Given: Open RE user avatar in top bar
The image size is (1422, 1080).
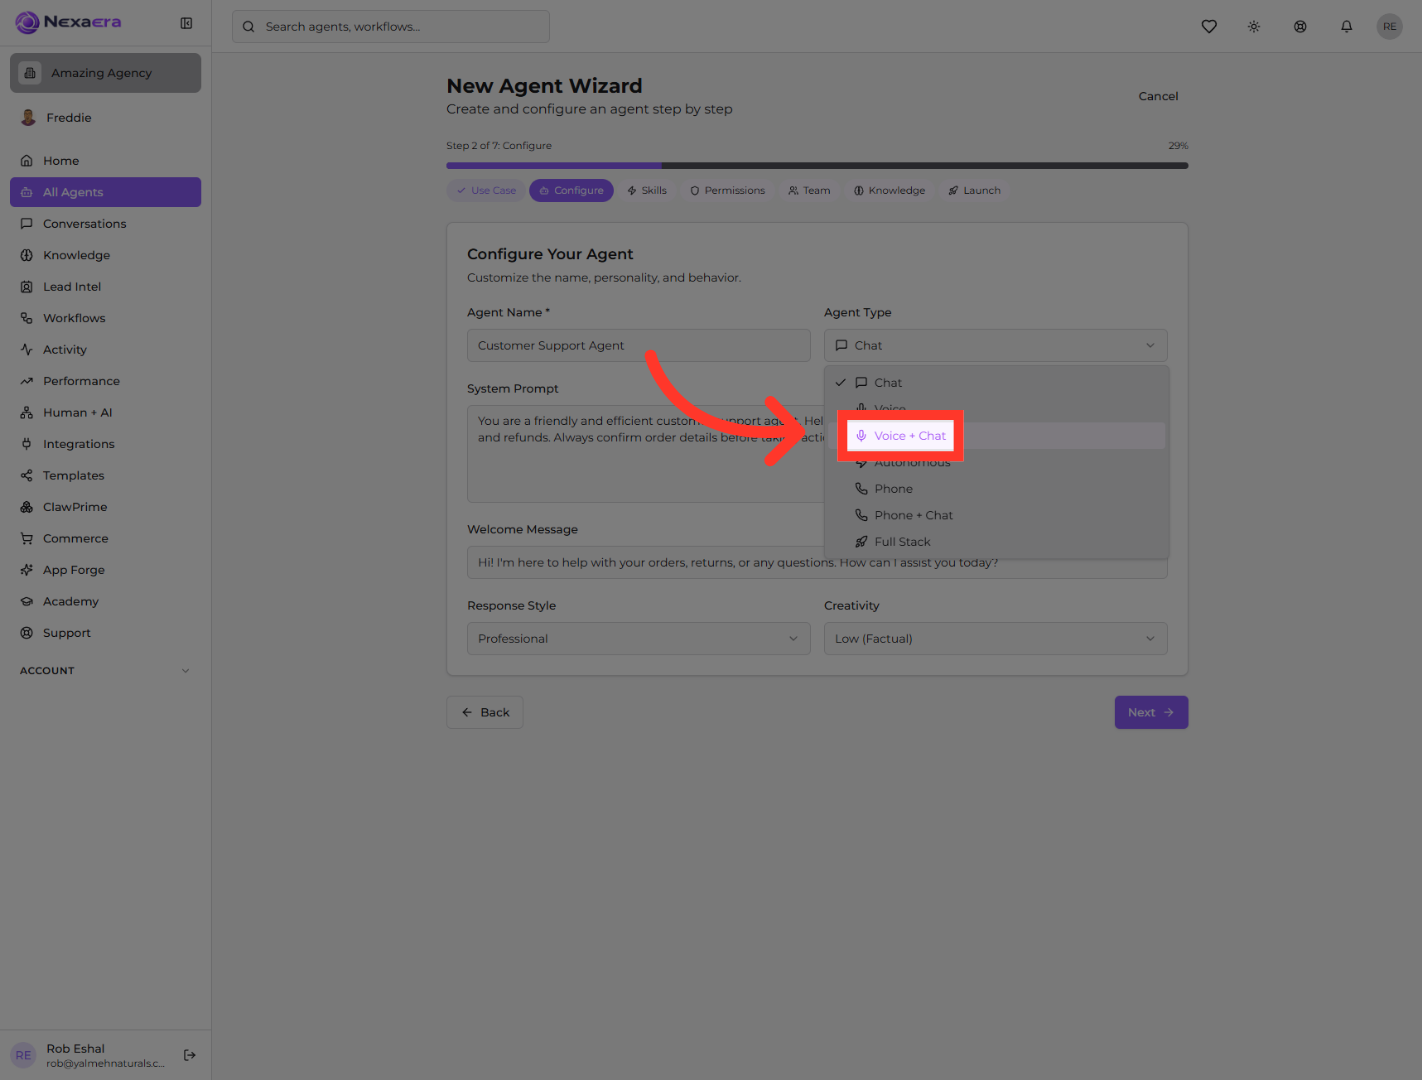Looking at the screenshot, I should 1390,27.
